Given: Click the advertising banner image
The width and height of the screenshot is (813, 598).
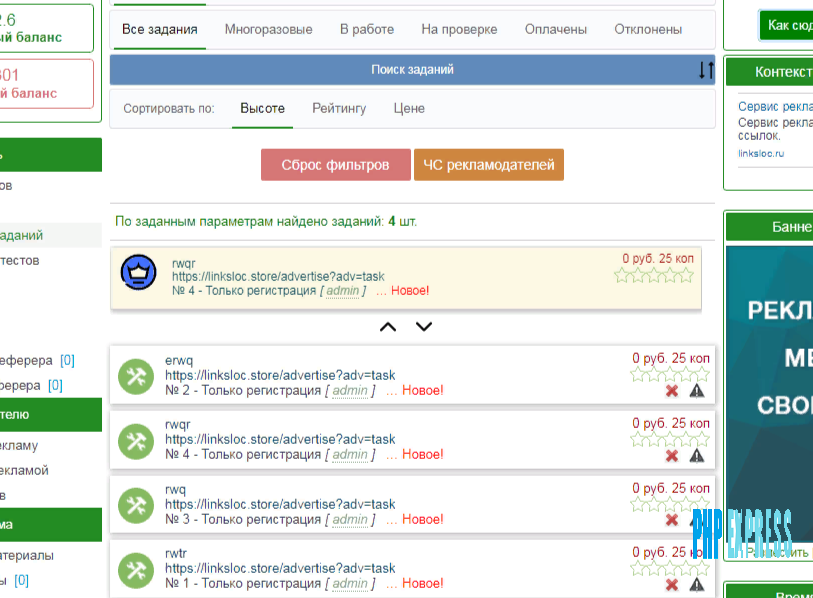Looking at the screenshot, I should (769, 394).
